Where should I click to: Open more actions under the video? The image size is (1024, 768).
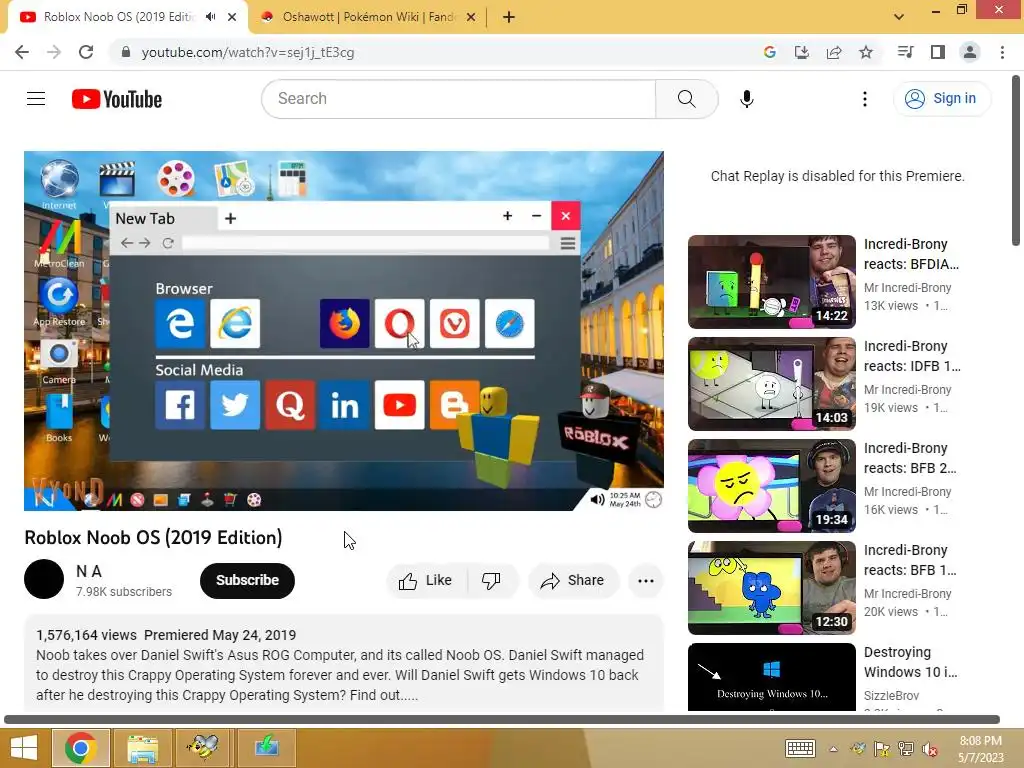(645, 580)
